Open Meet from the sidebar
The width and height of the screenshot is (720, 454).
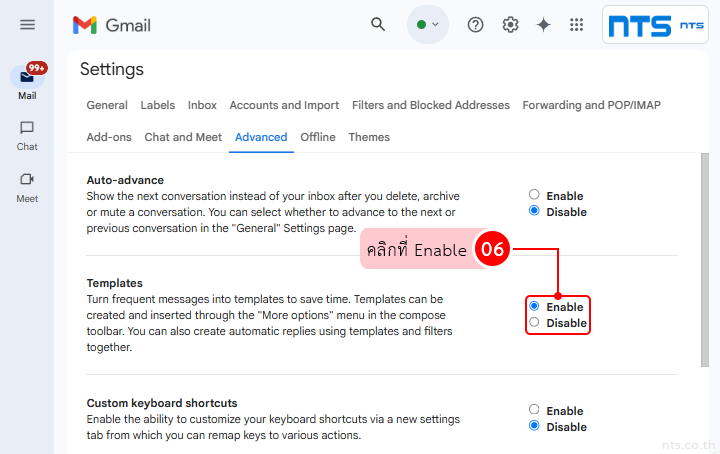click(x=27, y=186)
